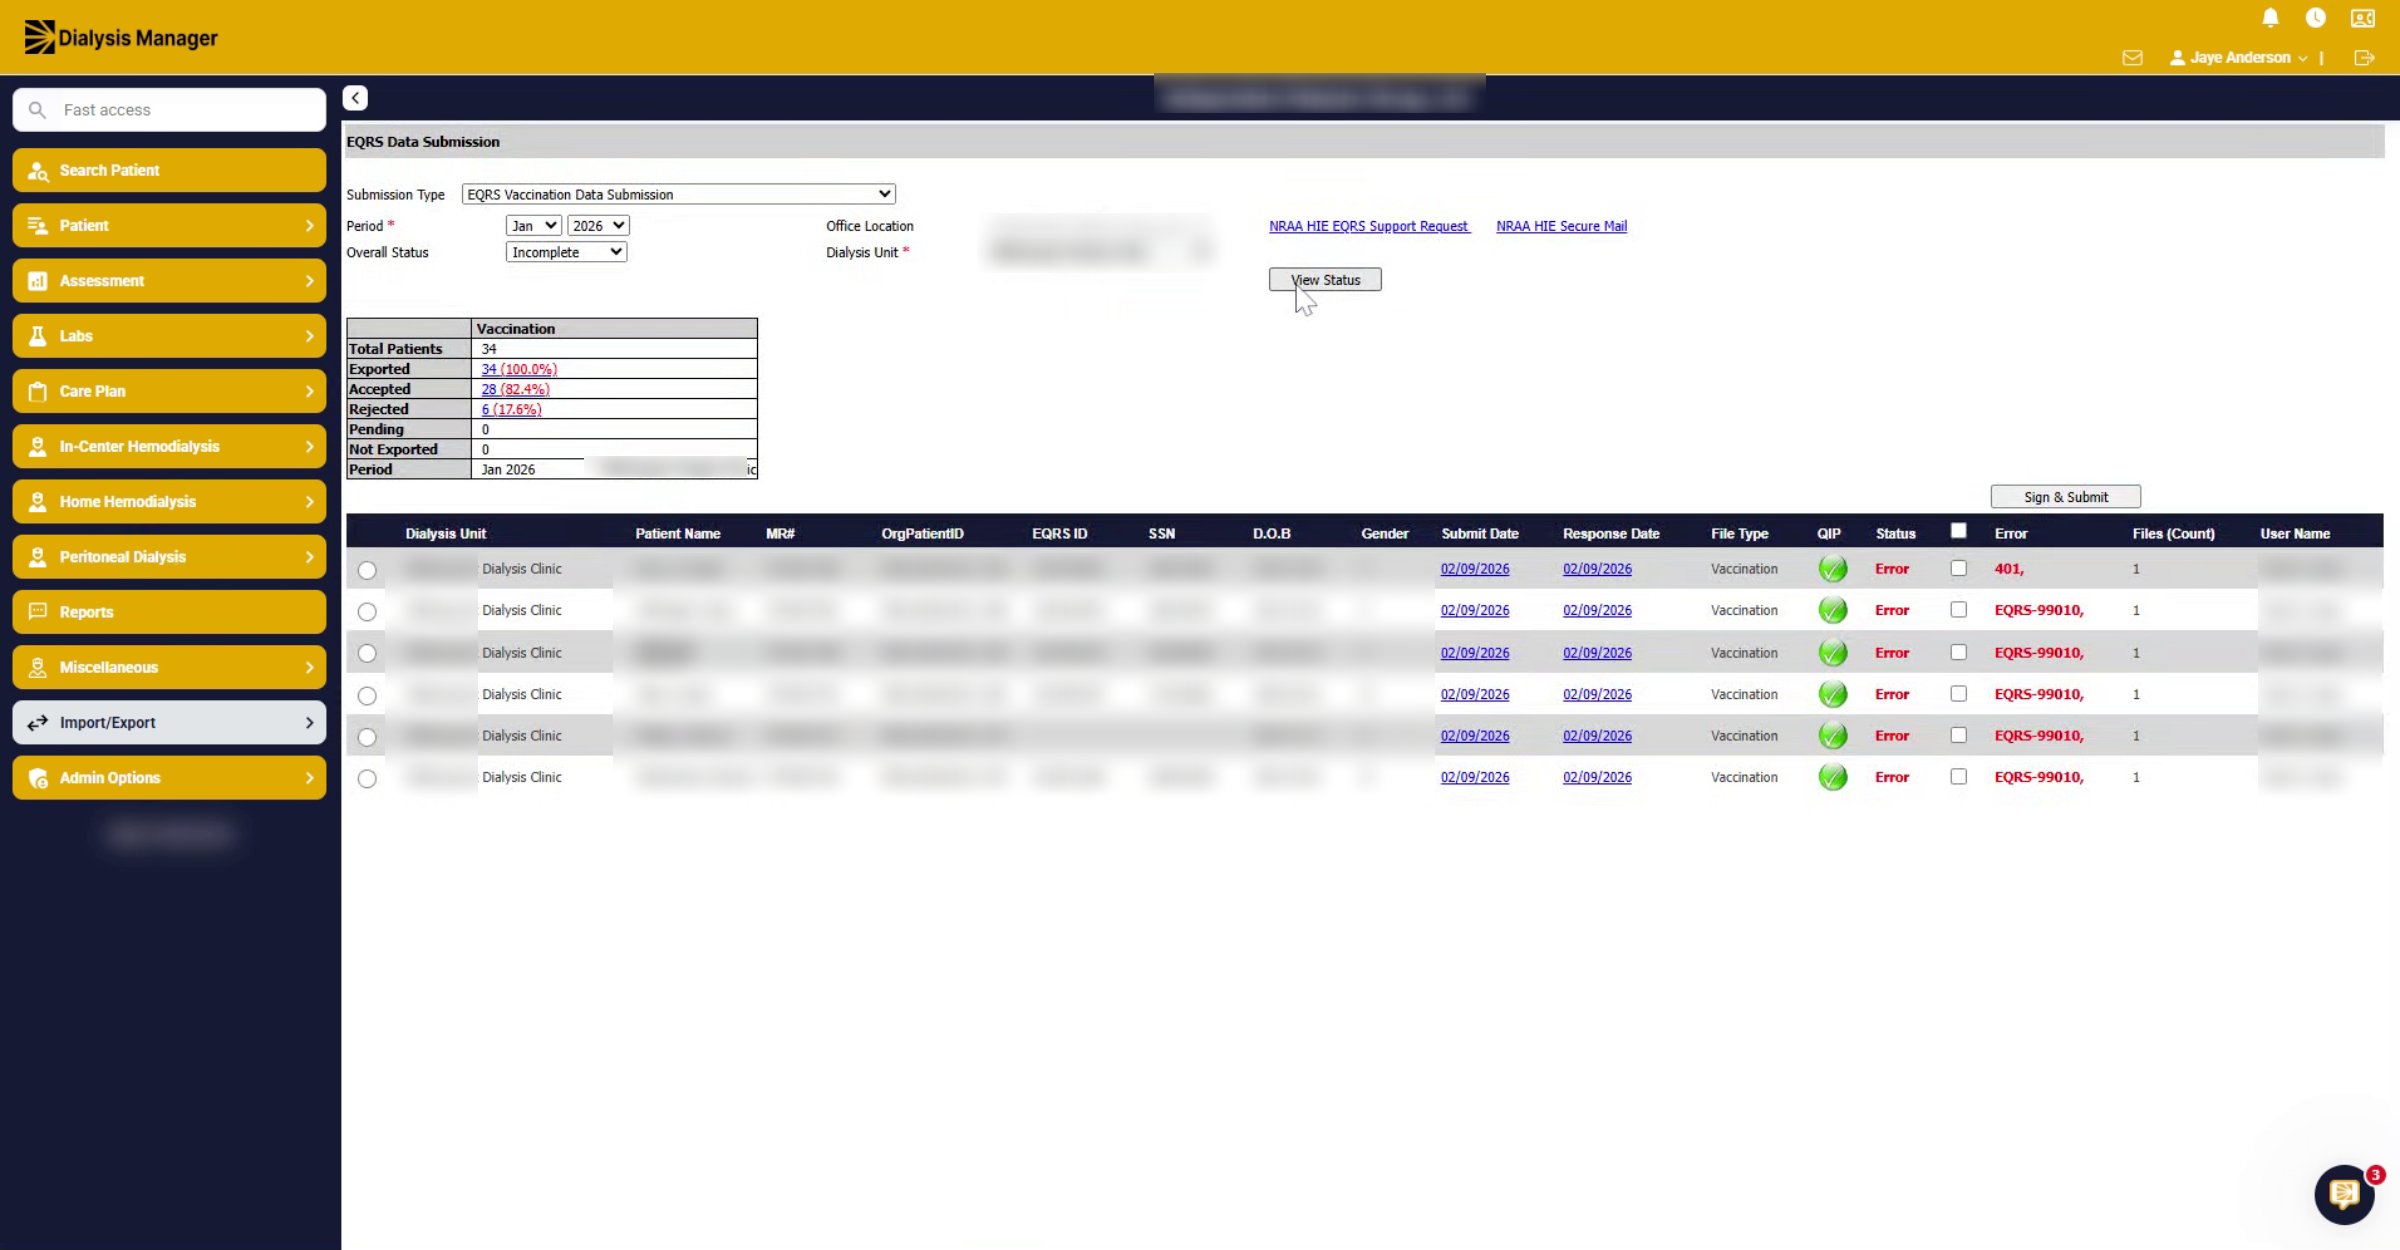Open the Period year dropdown showing 2026
Image resolution: width=2400 pixels, height=1250 pixels.
[x=598, y=226]
